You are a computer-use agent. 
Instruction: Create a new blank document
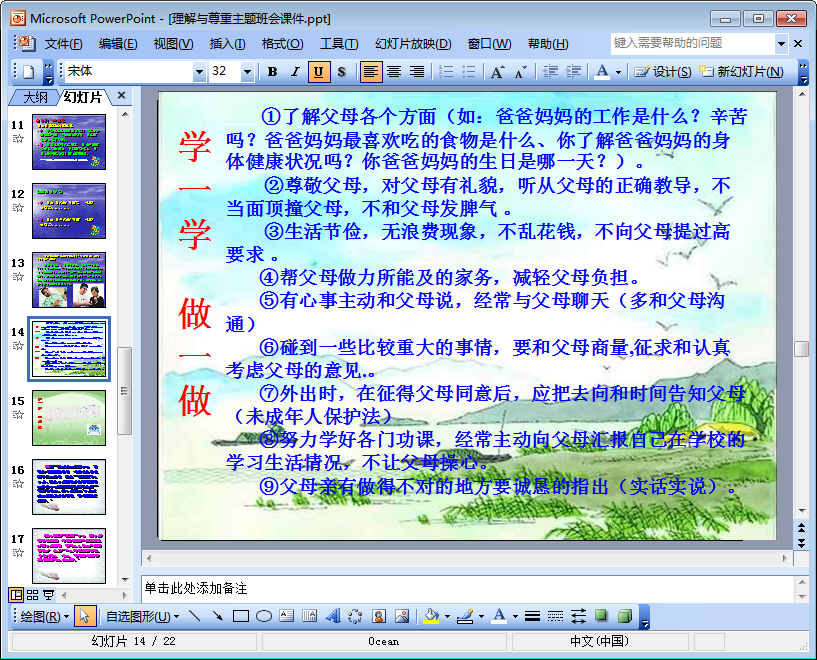coord(29,72)
